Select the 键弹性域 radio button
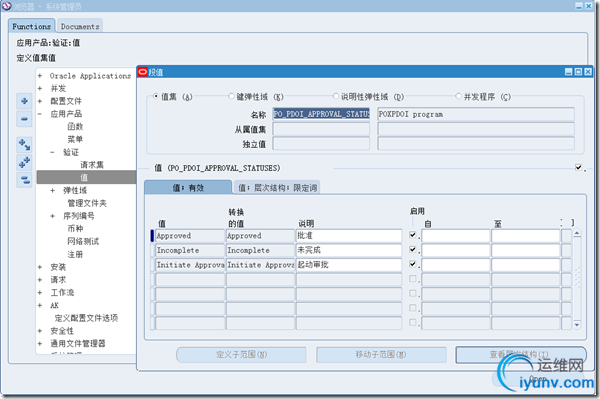Image resolution: width=600 pixels, height=399 pixels. [231, 96]
